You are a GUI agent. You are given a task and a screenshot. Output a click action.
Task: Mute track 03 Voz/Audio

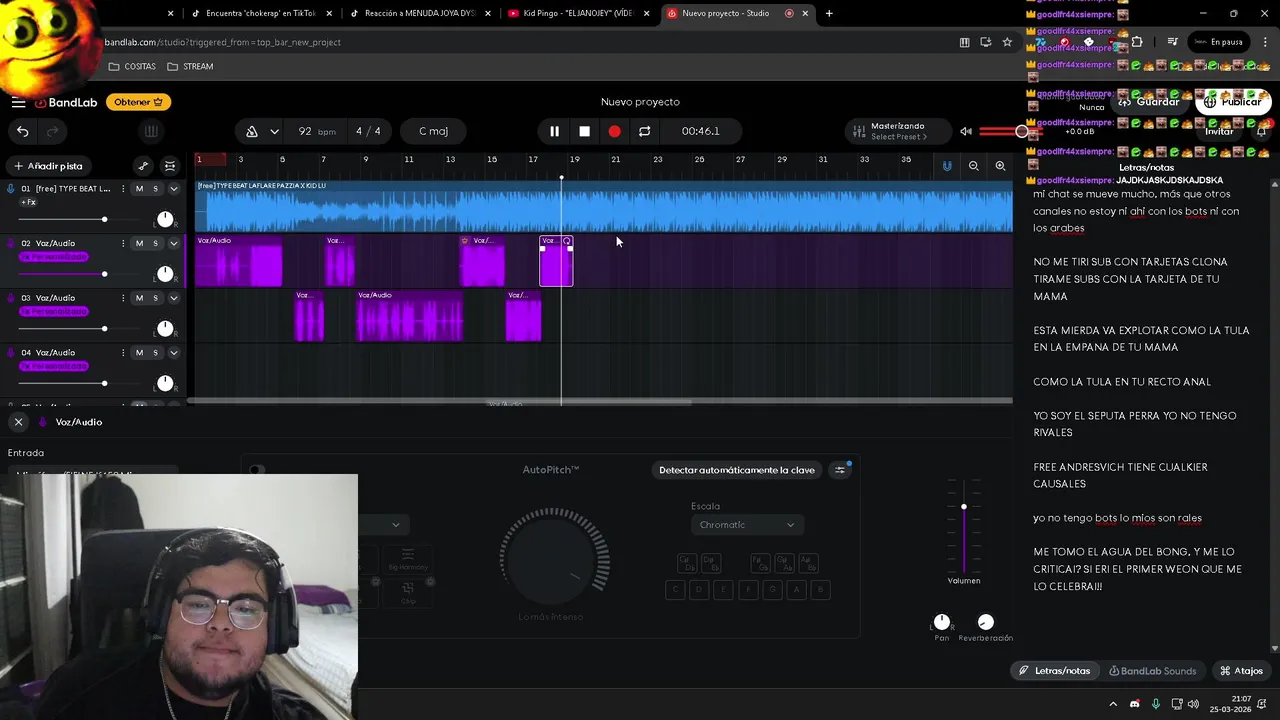click(x=139, y=298)
